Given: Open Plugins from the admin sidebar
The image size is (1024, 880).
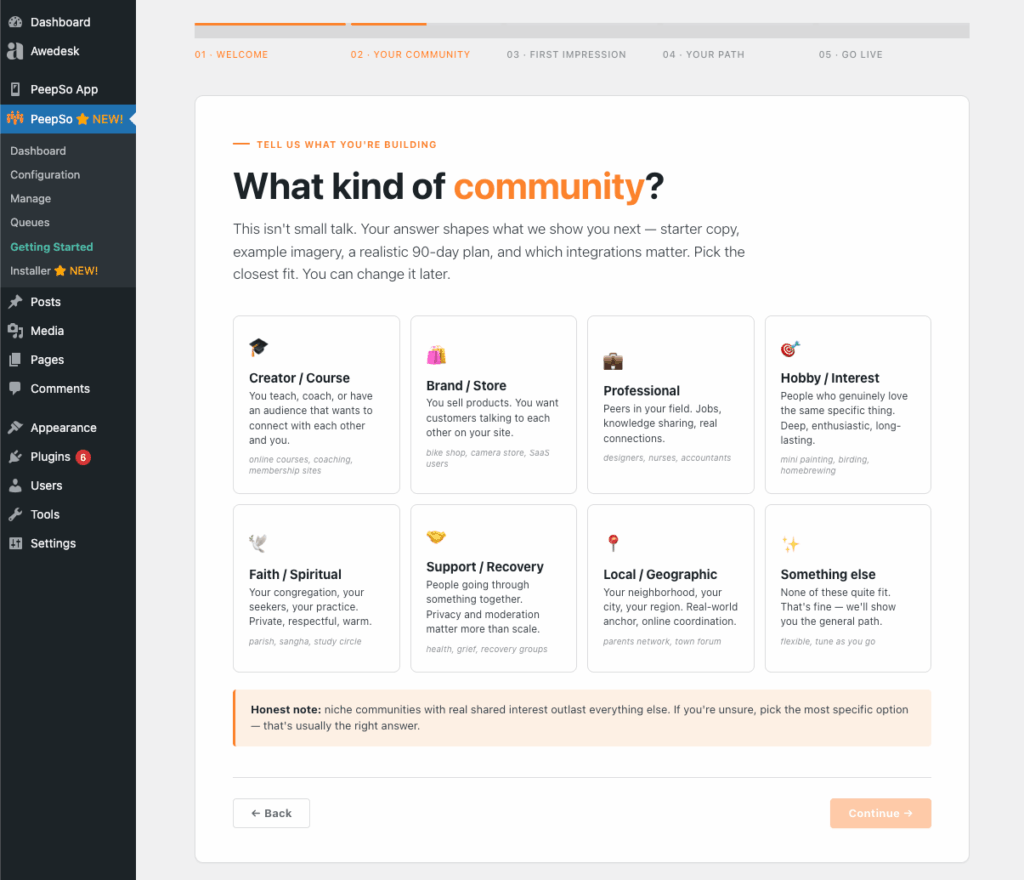Looking at the screenshot, I should [50, 457].
